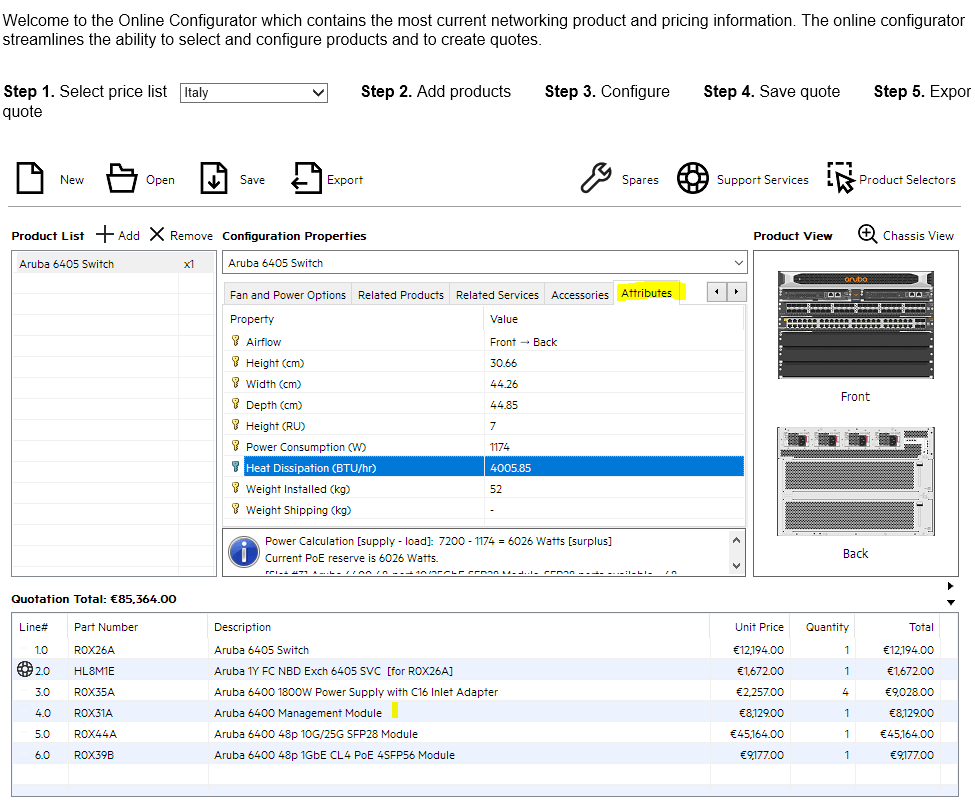975x803 pixels.
Task: Open the Aruba 6405 Switch configuration dropdown
Action: pyautogui.click(x=484, y=262)
